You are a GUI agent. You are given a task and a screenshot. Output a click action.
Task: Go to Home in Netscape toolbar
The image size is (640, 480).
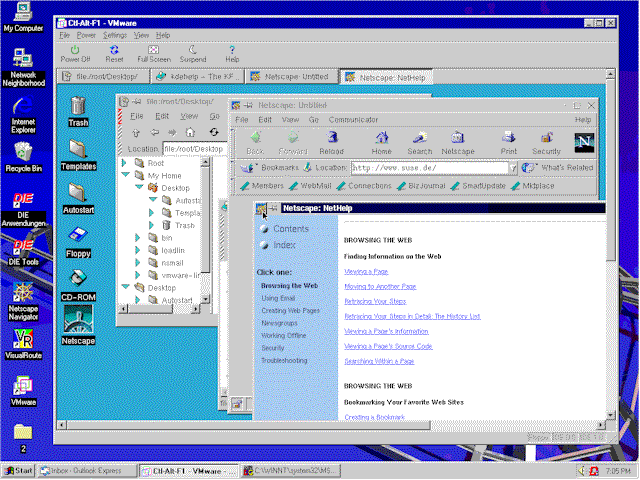tap(382, 143)
